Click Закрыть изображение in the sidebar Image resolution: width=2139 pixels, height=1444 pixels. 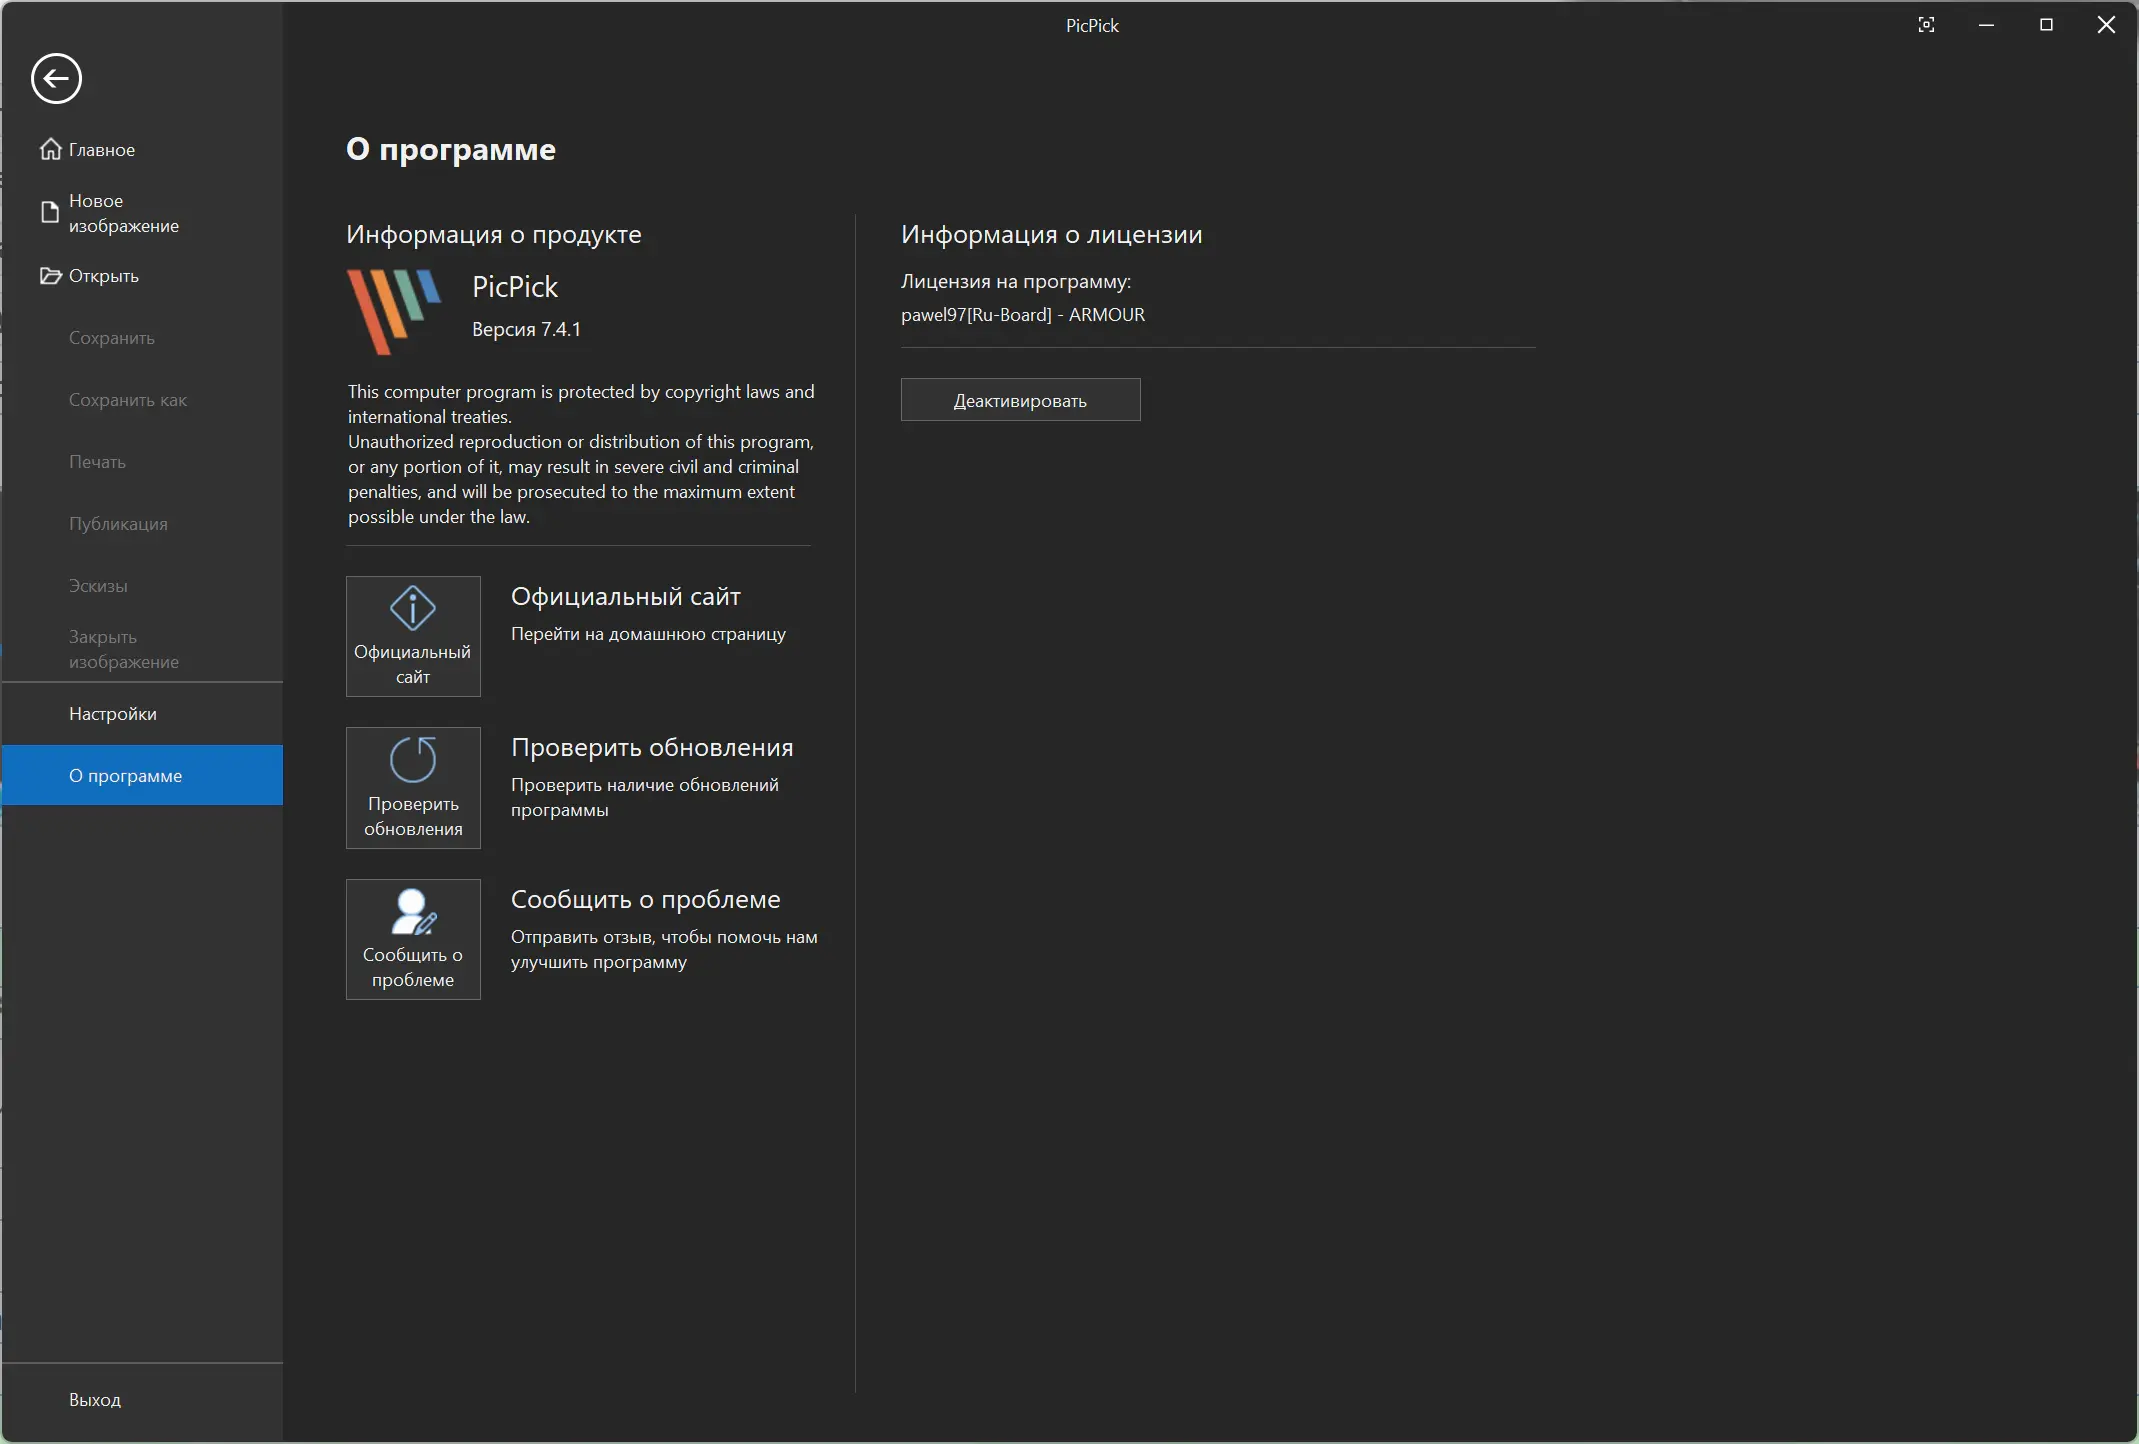tap(123, 649)
